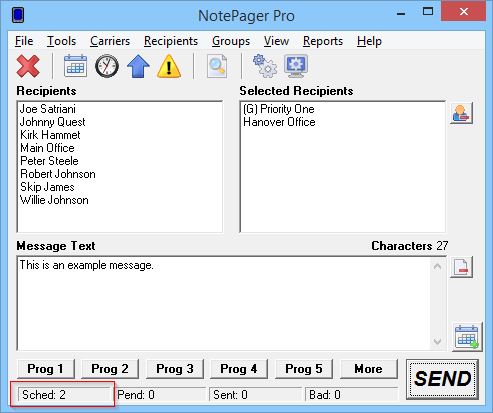Screen dimensions: 493x413
Task: Click the More button
Action: (x=369, y=369)
